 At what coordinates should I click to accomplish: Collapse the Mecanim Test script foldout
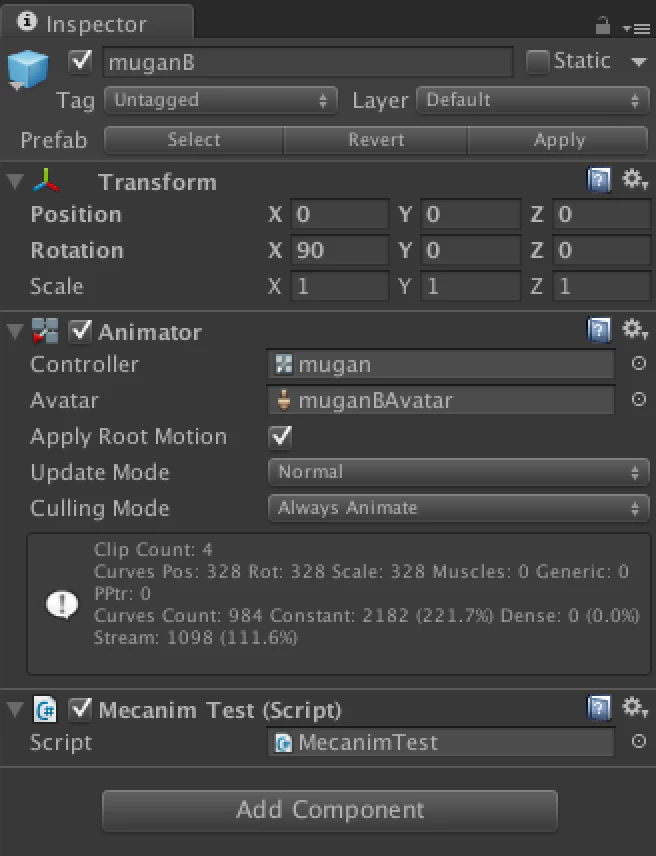click(15, 710)
